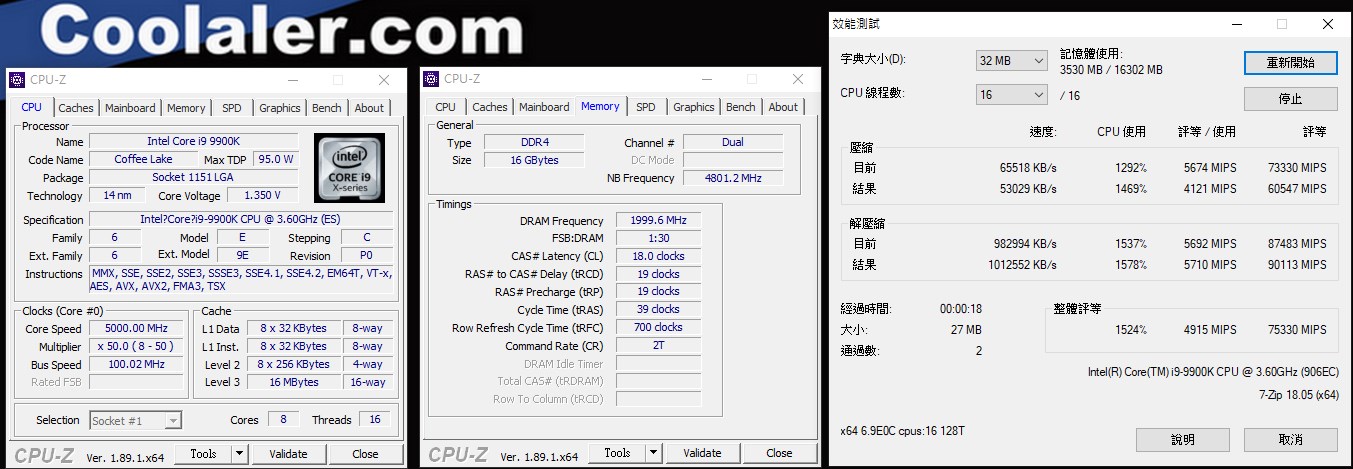
Task: Close the second CPU-Z window via title bar X
Action: click(798, 79)
